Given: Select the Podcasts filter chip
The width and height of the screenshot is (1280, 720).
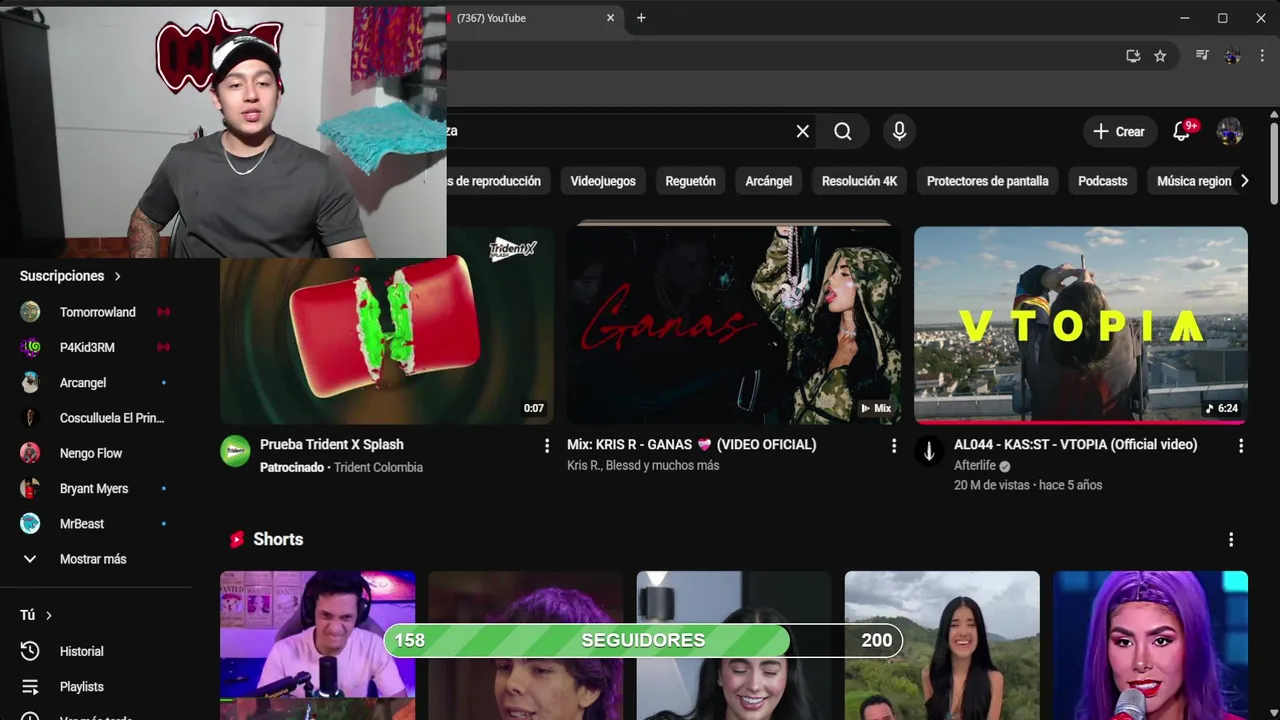Looking at the screenshot, I should [1103, 181].
